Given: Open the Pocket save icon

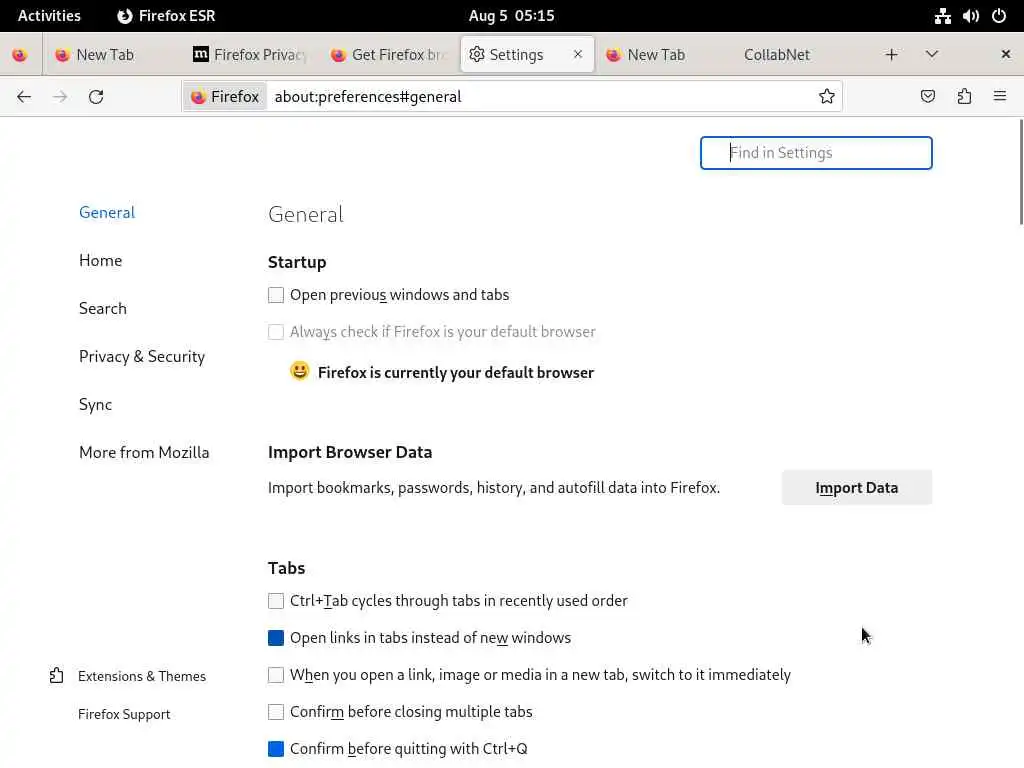Looking at the screenshot, I should (x=928, y=97).
